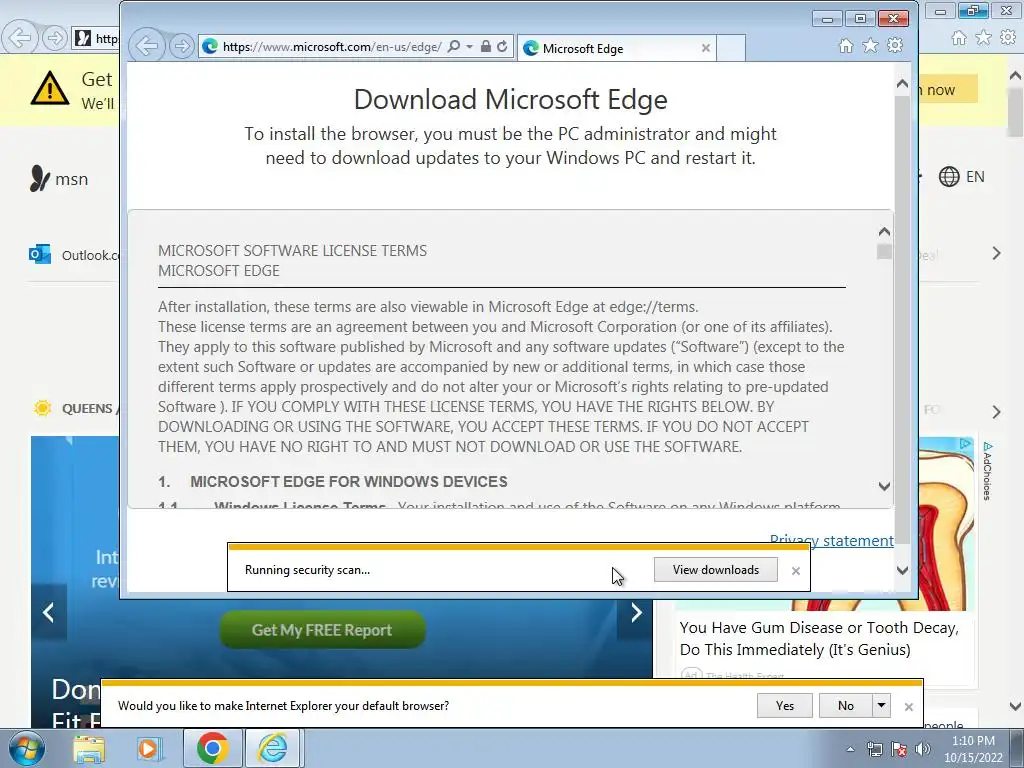
Task: Refresh the Microsoft Edge download page
Action: (502, 46)
